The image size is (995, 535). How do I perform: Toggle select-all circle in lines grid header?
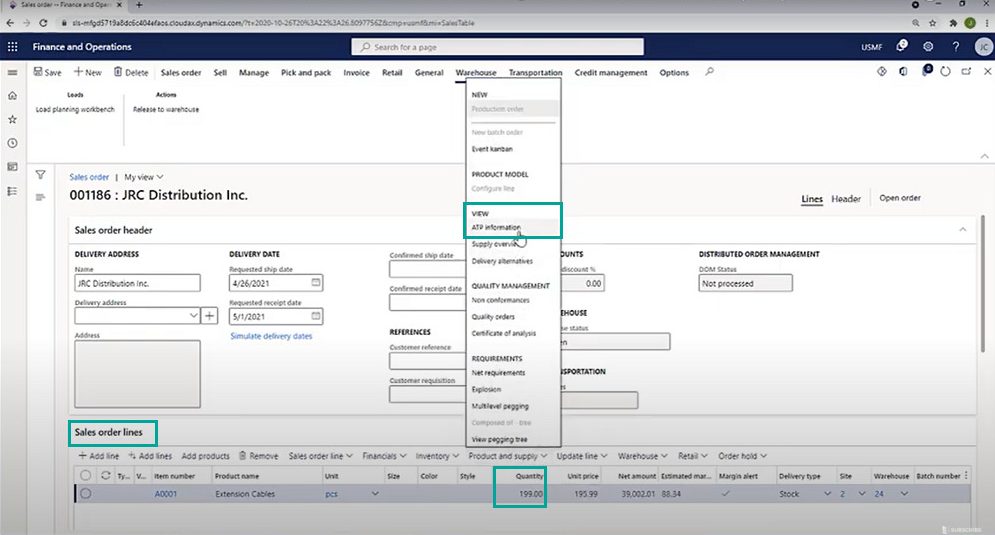[x=86, y=476]
